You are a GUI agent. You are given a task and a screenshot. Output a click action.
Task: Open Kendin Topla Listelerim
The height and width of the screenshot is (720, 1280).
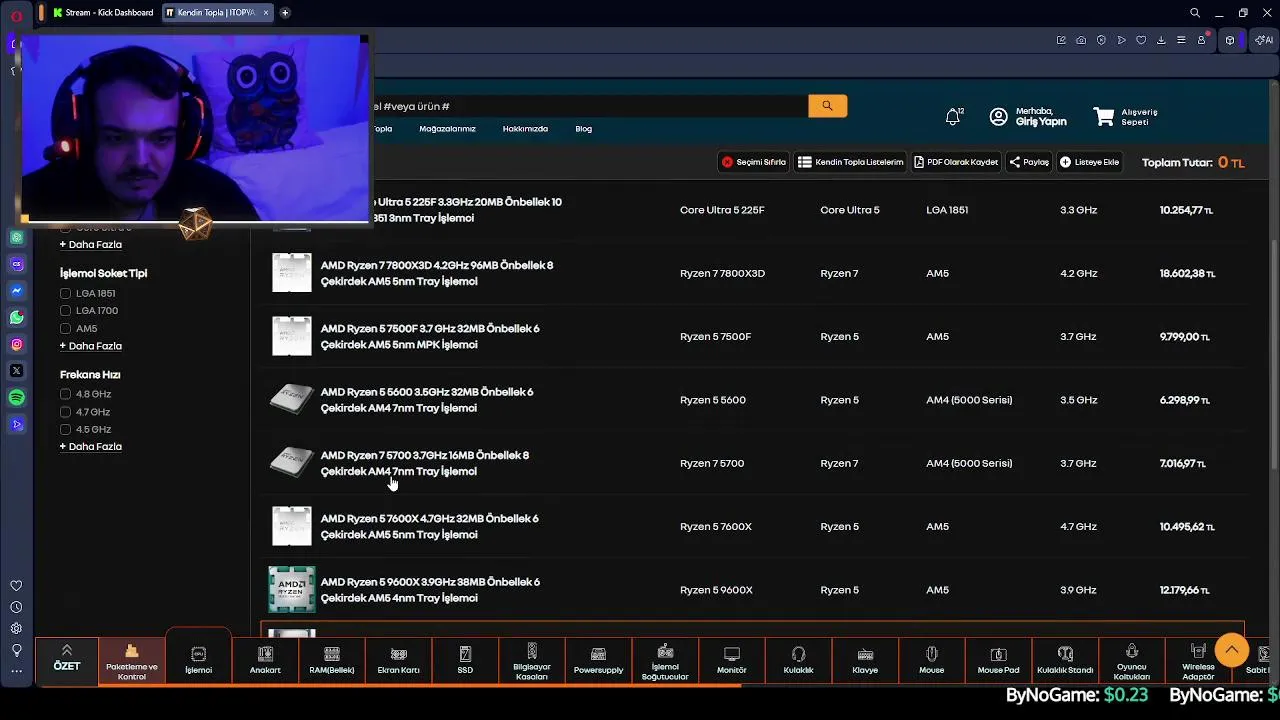click(x=851, y=162)
